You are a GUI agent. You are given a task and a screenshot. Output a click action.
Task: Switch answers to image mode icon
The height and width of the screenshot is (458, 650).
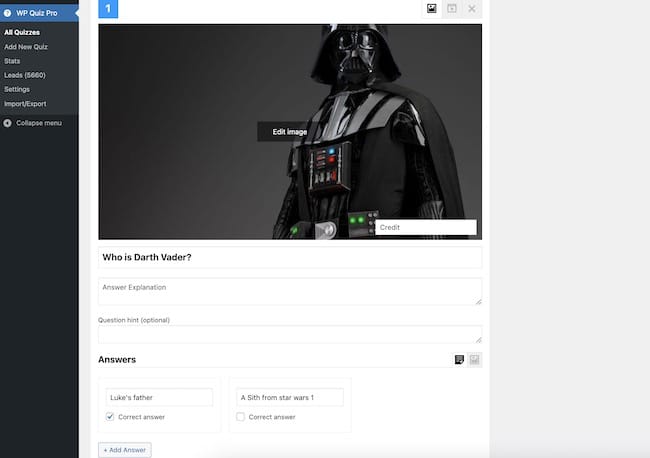(x=474, y=360)
